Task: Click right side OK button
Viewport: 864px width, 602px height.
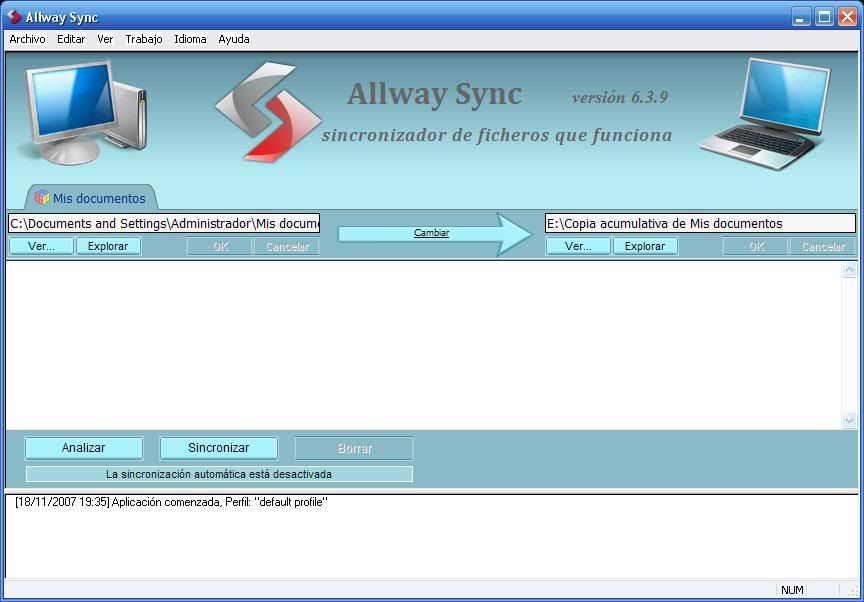Action: click(757, 246)
